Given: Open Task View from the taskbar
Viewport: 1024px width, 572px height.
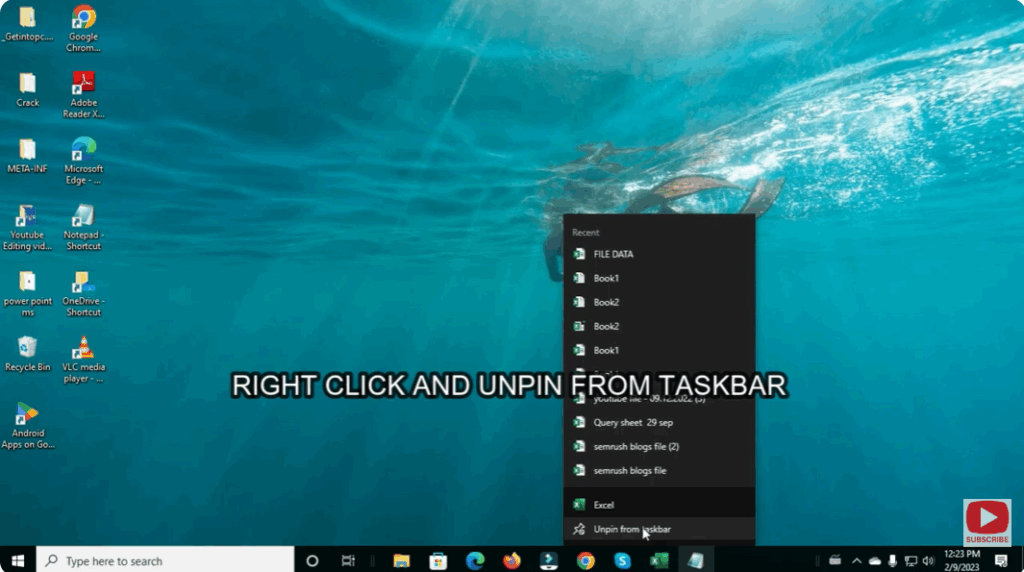Looking at the screenshot, I should click(348, 560).
